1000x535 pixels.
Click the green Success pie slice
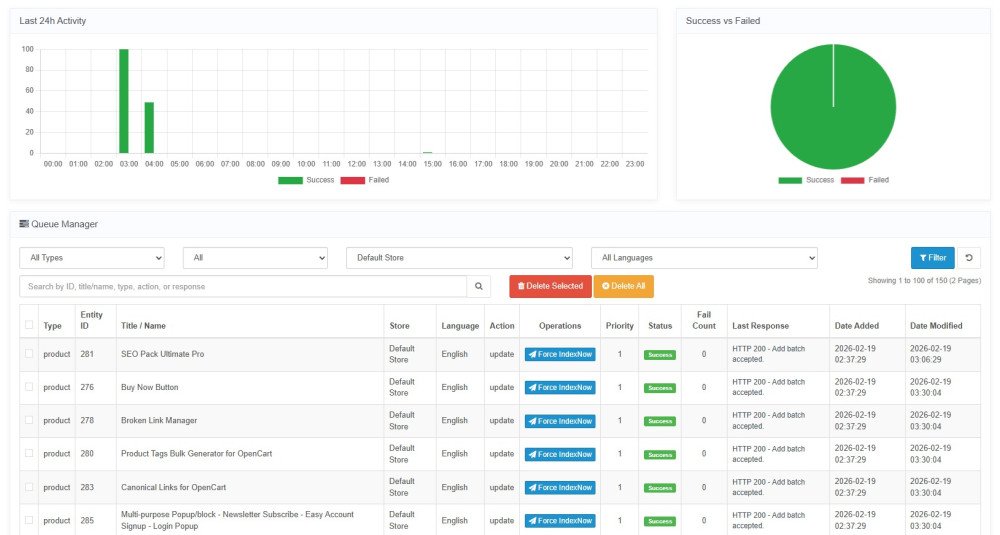tap(833, 106)
